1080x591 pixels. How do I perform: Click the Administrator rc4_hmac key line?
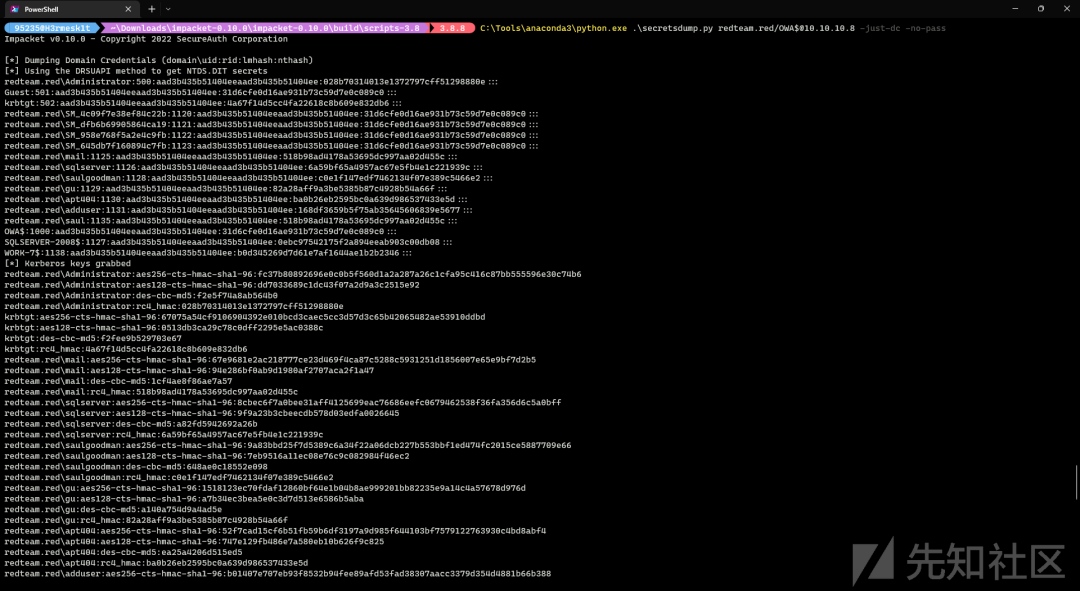click(x=174, y=307)
